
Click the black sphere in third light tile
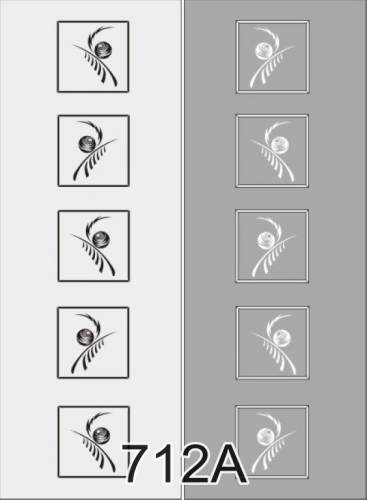(101, 240)
